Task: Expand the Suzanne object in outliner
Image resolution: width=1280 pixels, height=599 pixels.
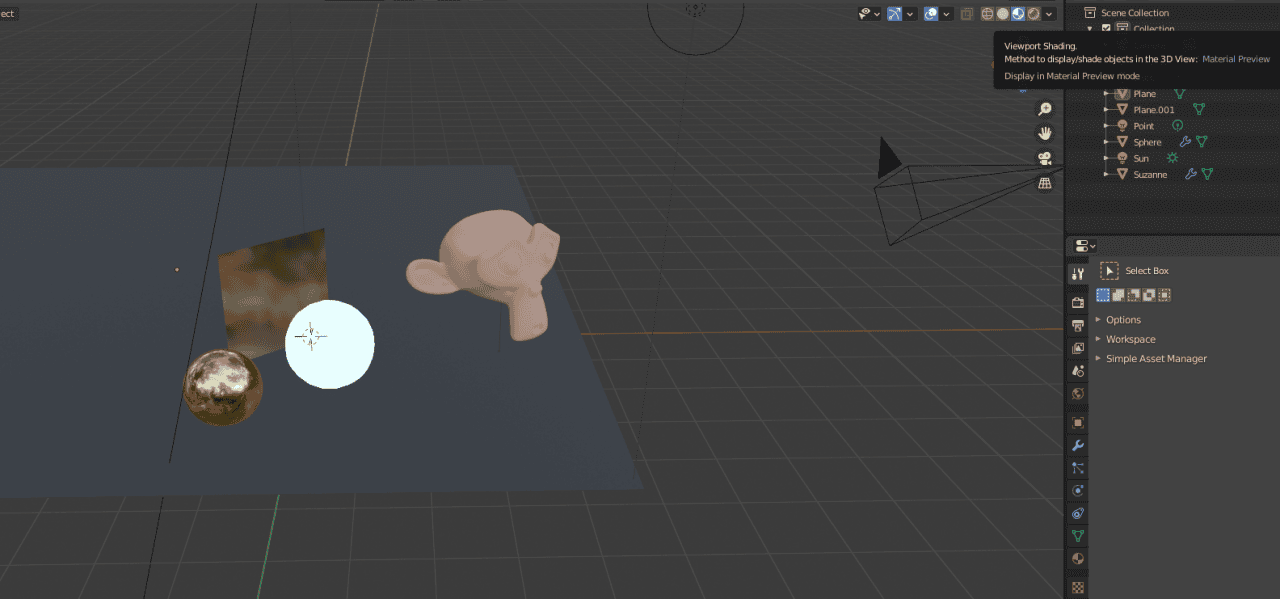Action: (x=1107, y=173)
